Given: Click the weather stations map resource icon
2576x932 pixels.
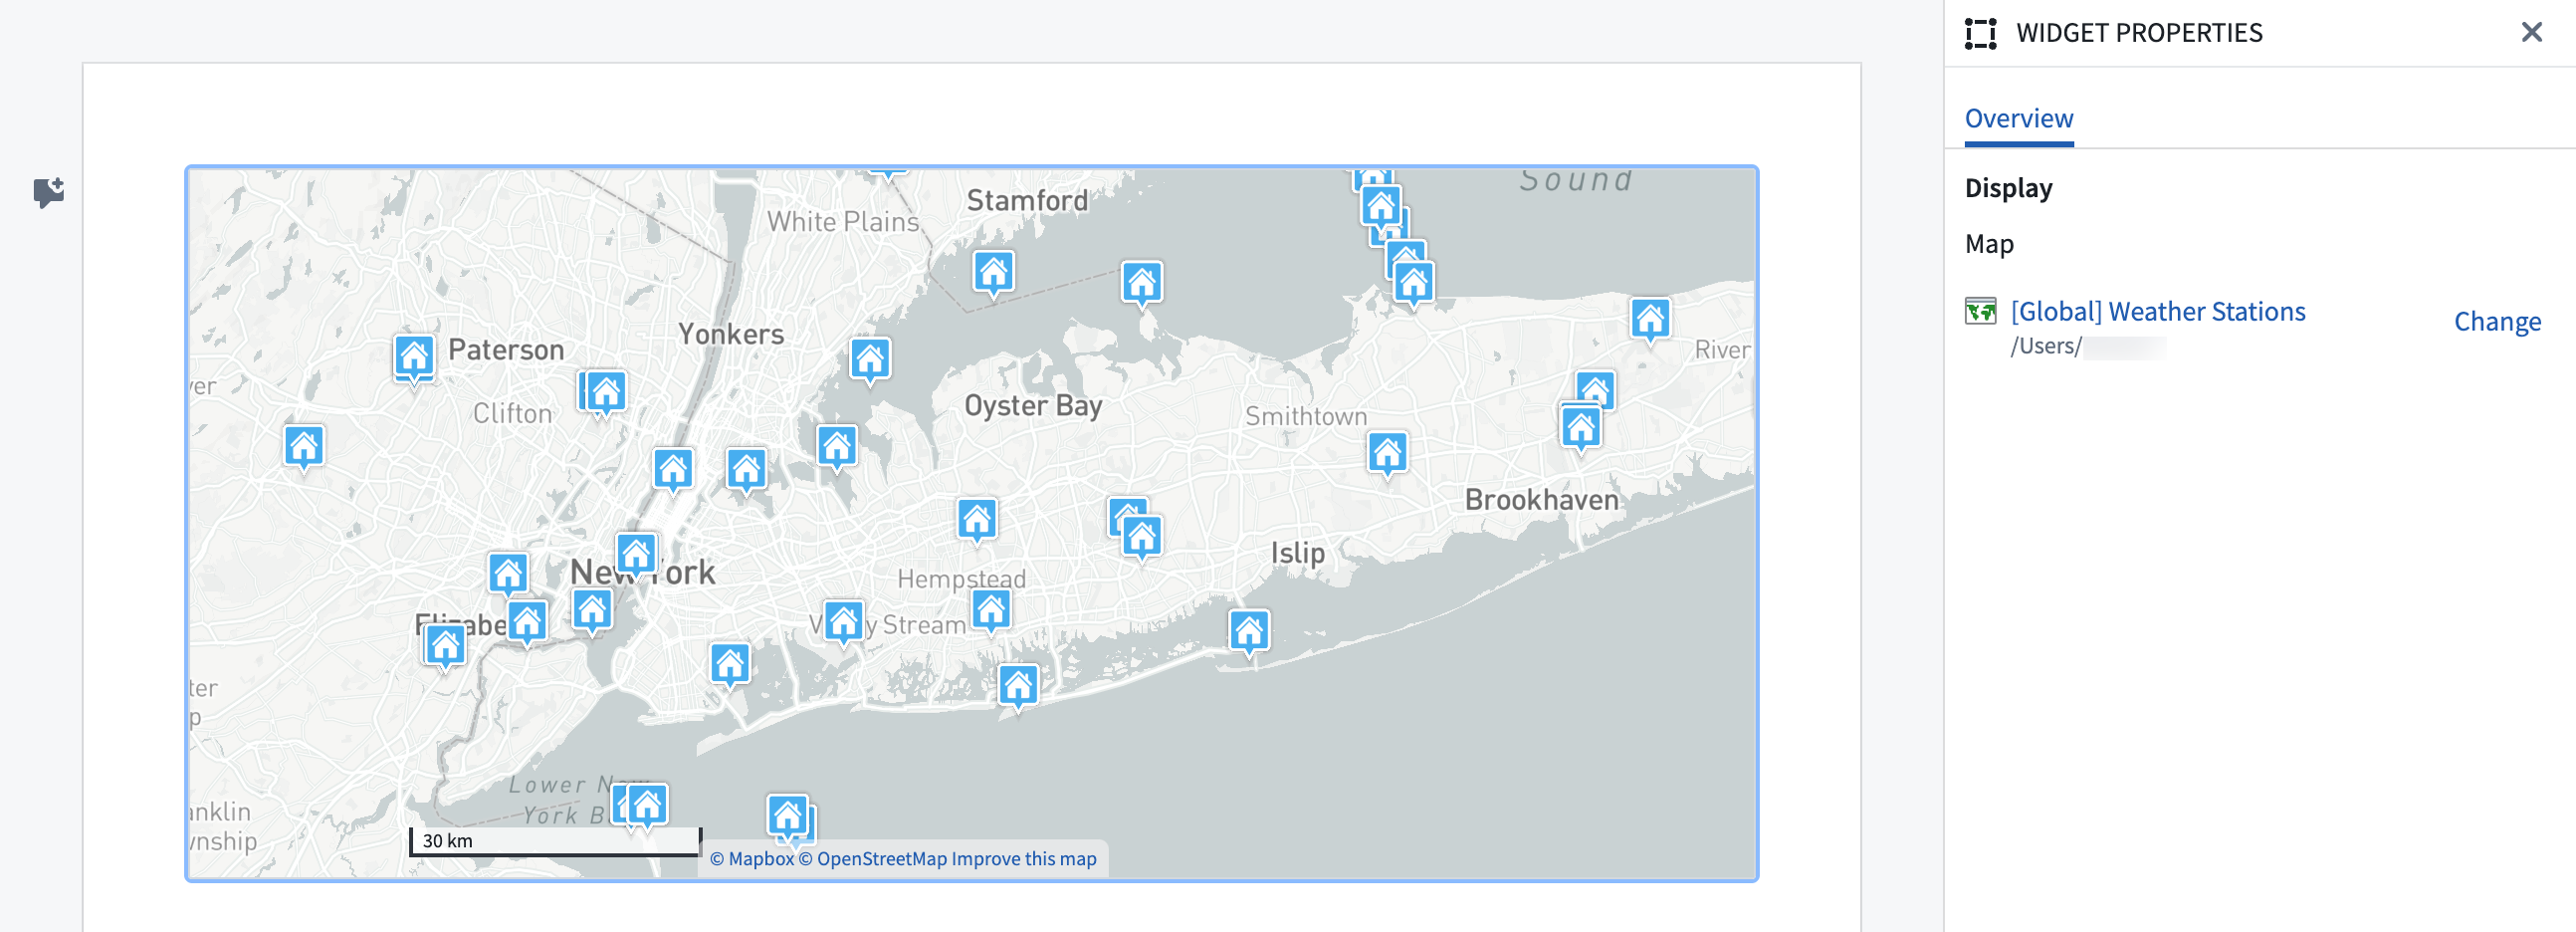Looking at the screenshot, I should point(1979,311).
